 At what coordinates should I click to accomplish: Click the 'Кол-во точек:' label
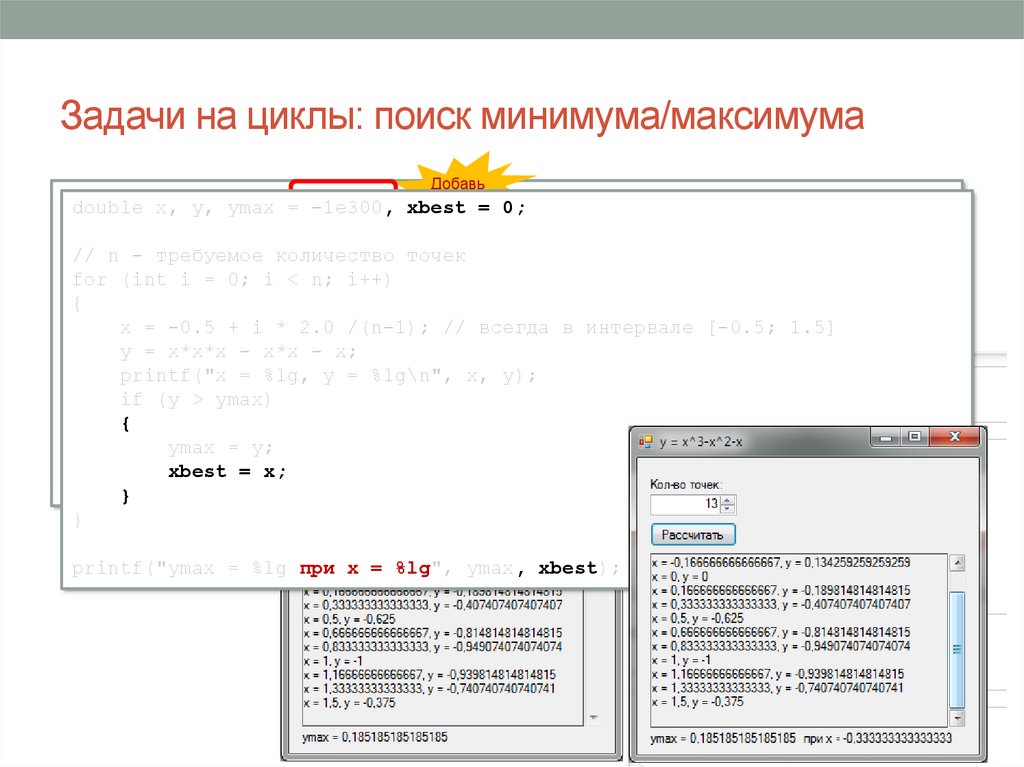(685, 485)
